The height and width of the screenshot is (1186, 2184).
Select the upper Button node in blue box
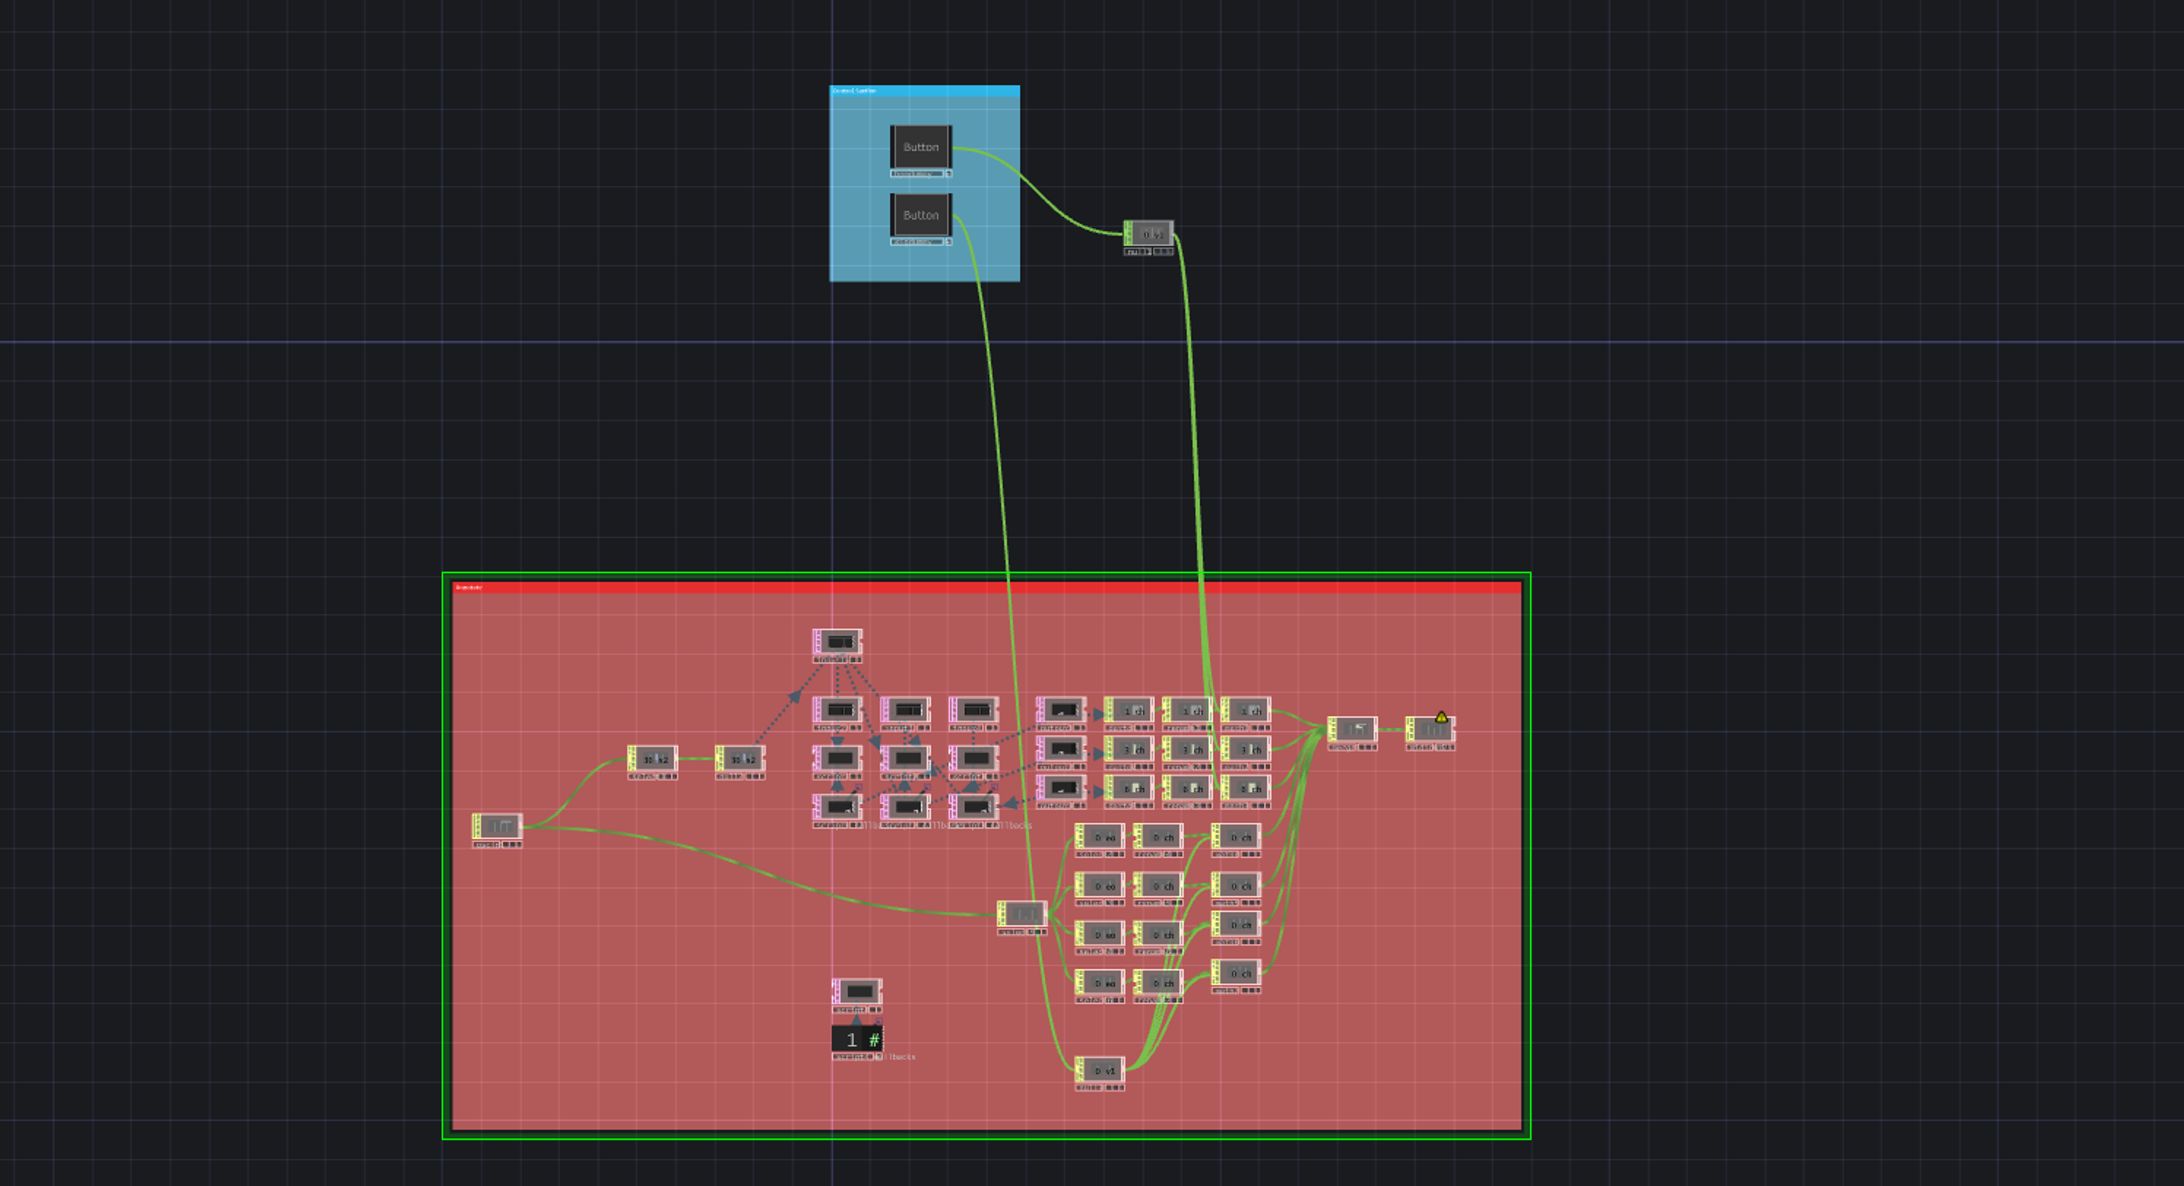[921, 147]
